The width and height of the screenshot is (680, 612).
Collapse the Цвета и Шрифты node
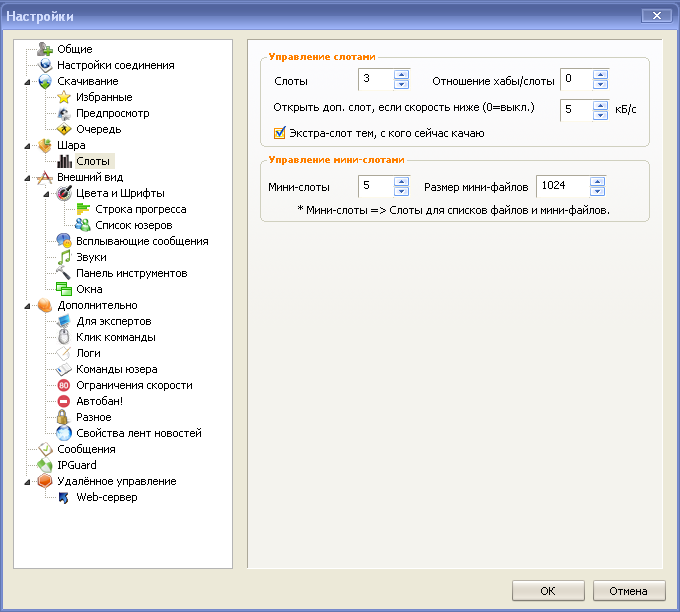coord(46,194)
